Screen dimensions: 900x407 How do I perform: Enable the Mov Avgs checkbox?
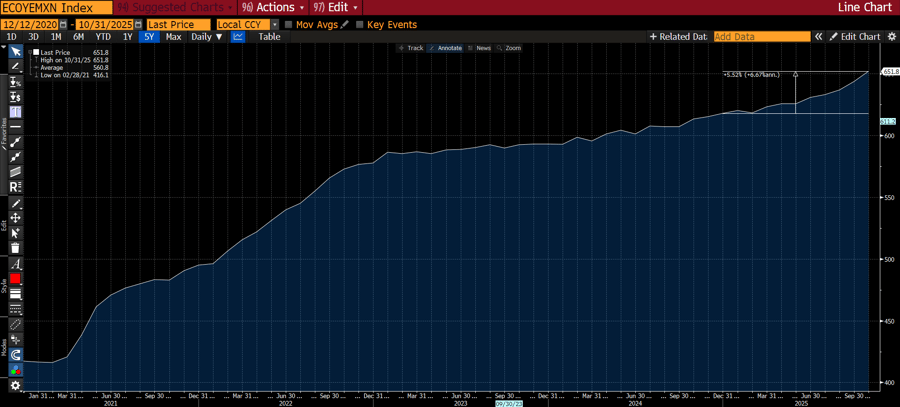pyautogui.click(x=289, y=23)
